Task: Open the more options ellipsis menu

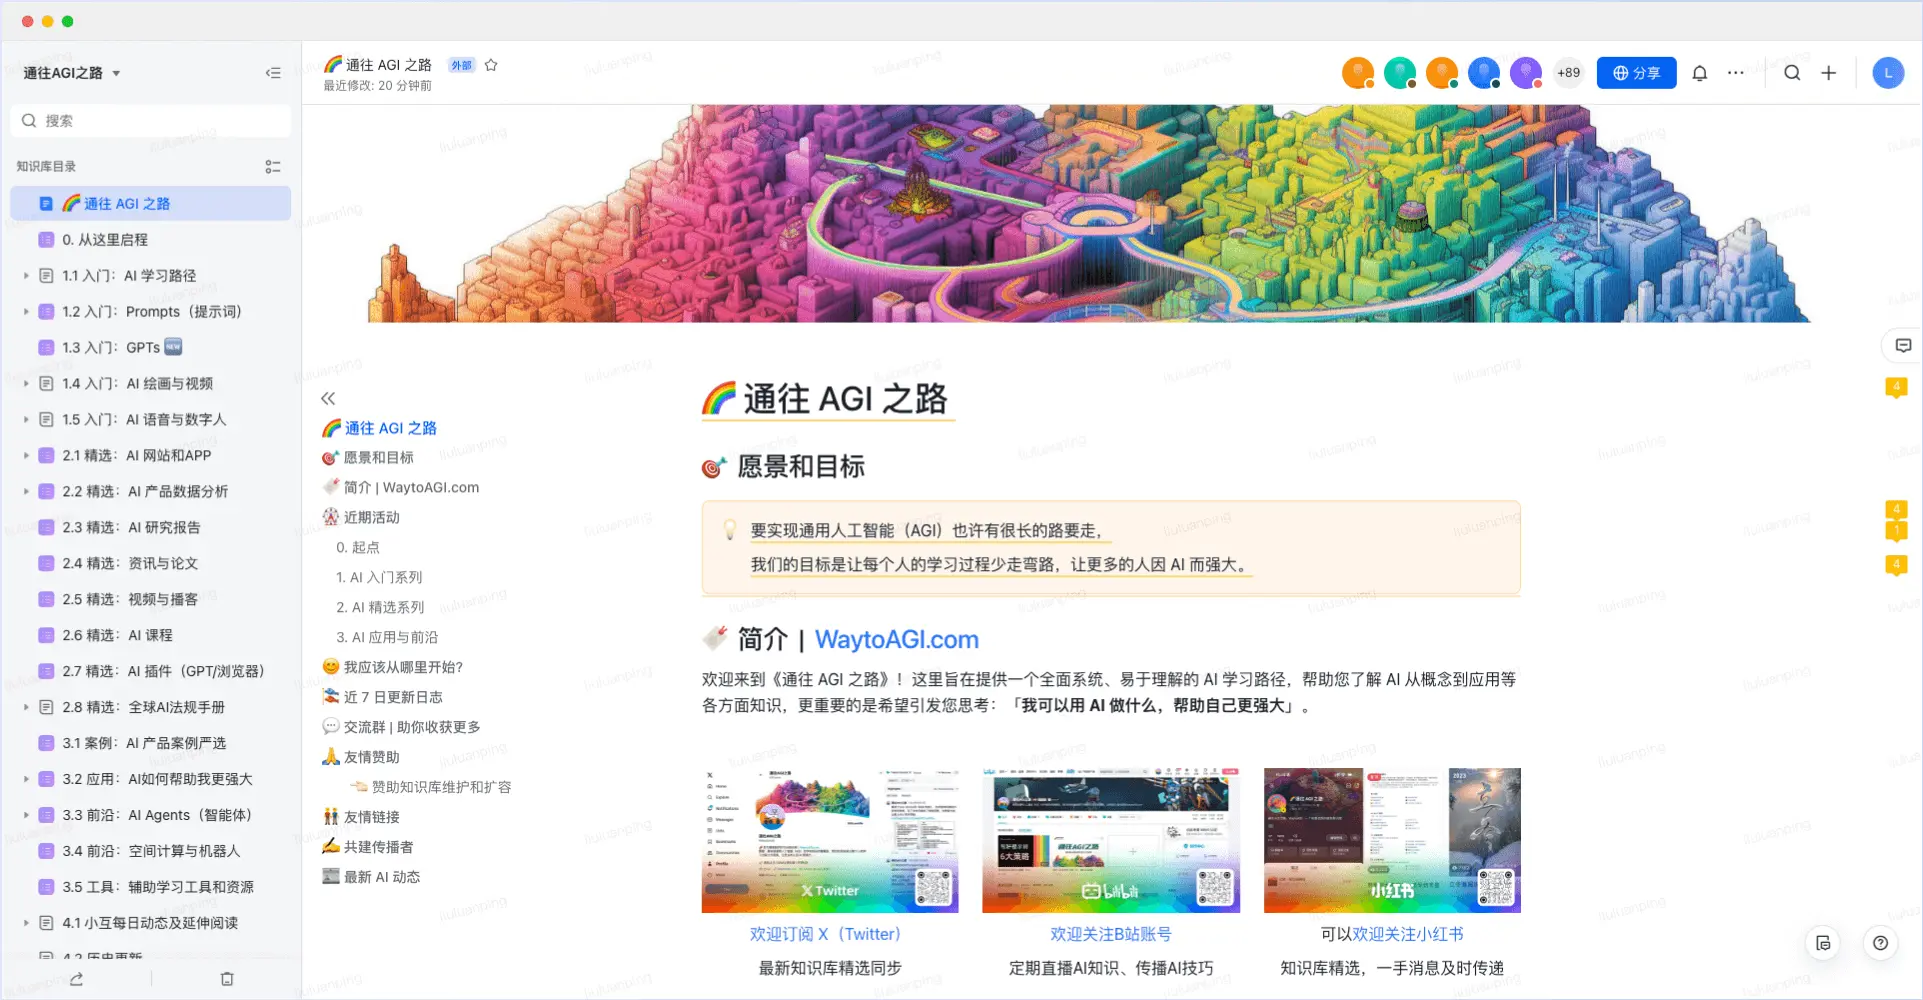Action: click(1736, 73)
